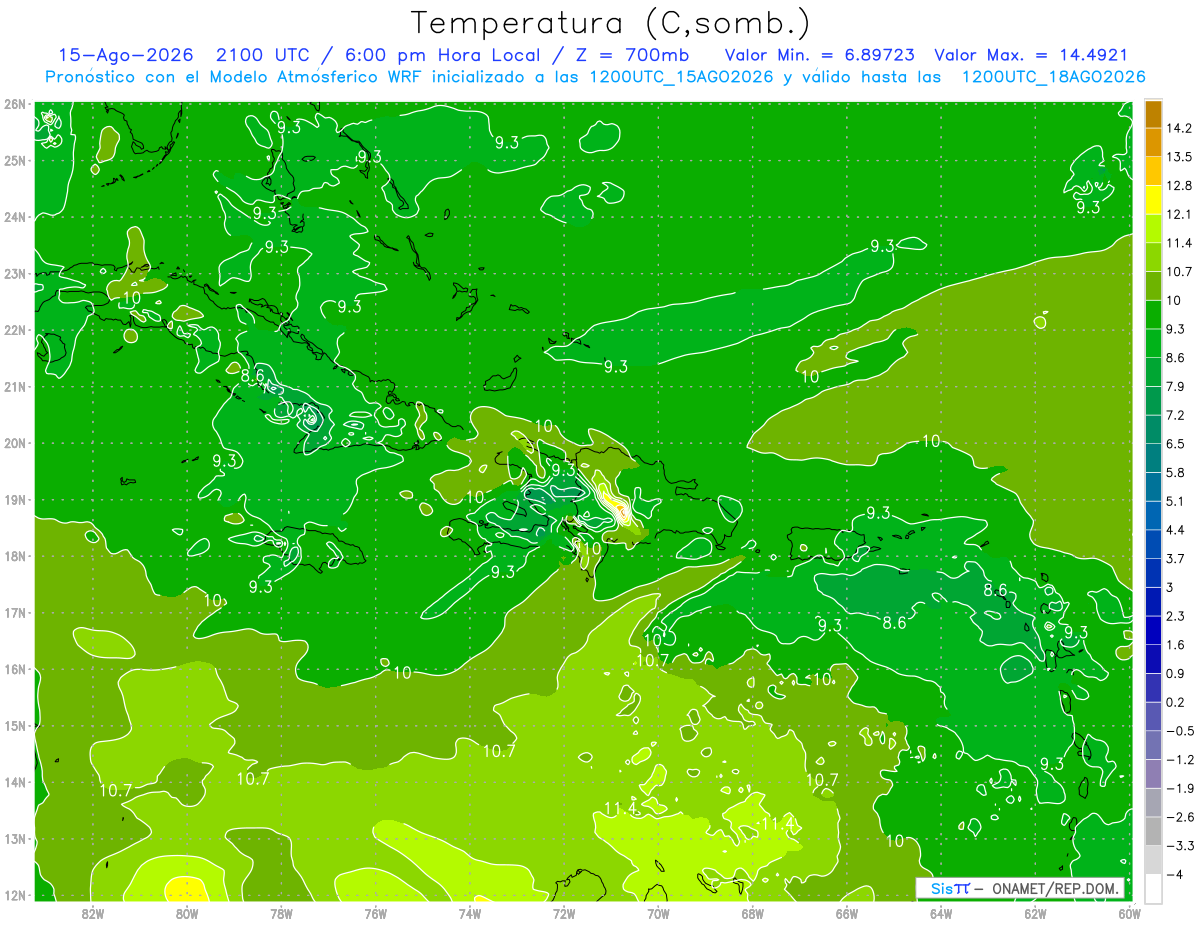The height and width of the screenshot is (927, 1200).
Task: Select the white swatch below -4
Action: coord(1153,888)
